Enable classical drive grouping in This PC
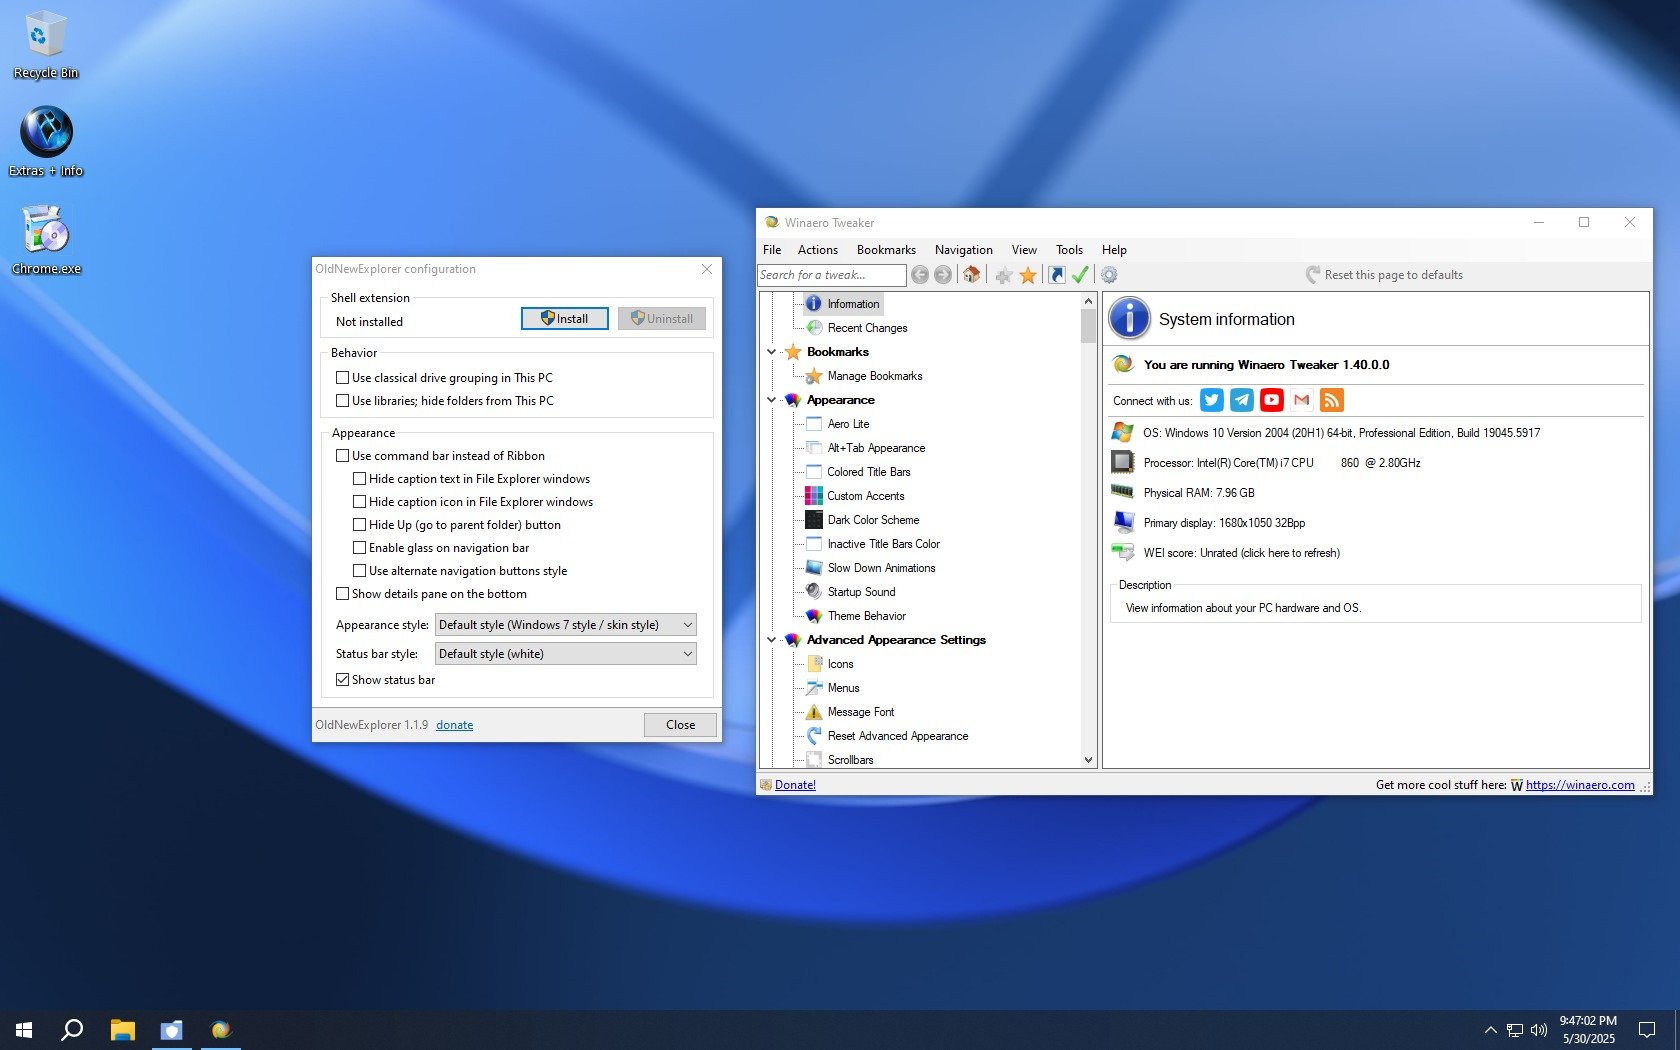 pyautogui.click(x=343, y=378)
